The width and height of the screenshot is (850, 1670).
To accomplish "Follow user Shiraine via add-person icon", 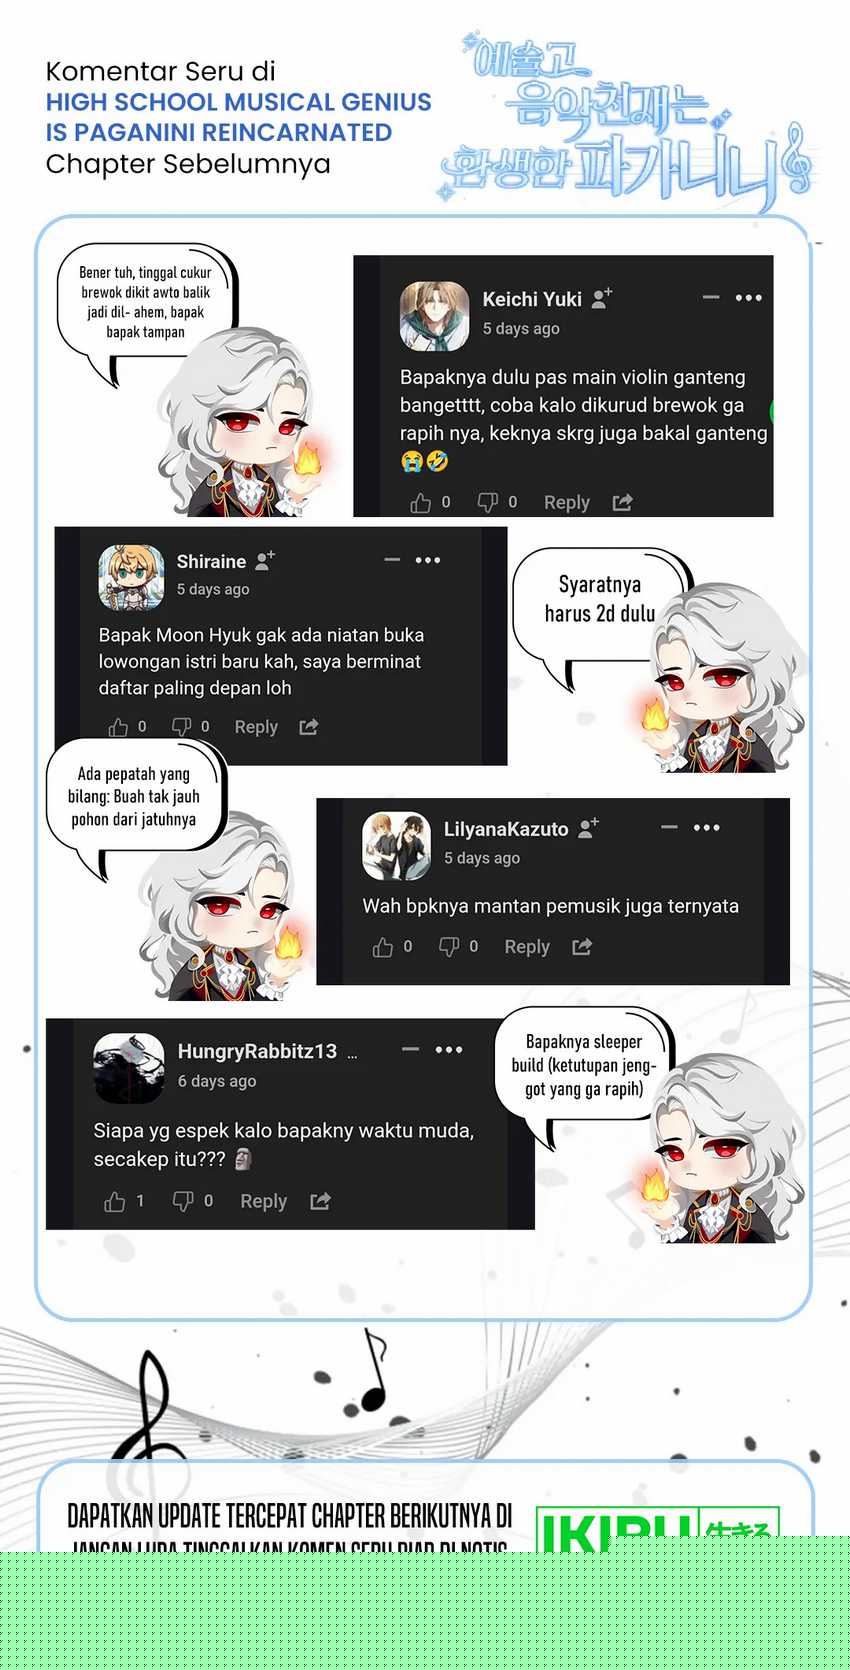I will click(265, 561).
